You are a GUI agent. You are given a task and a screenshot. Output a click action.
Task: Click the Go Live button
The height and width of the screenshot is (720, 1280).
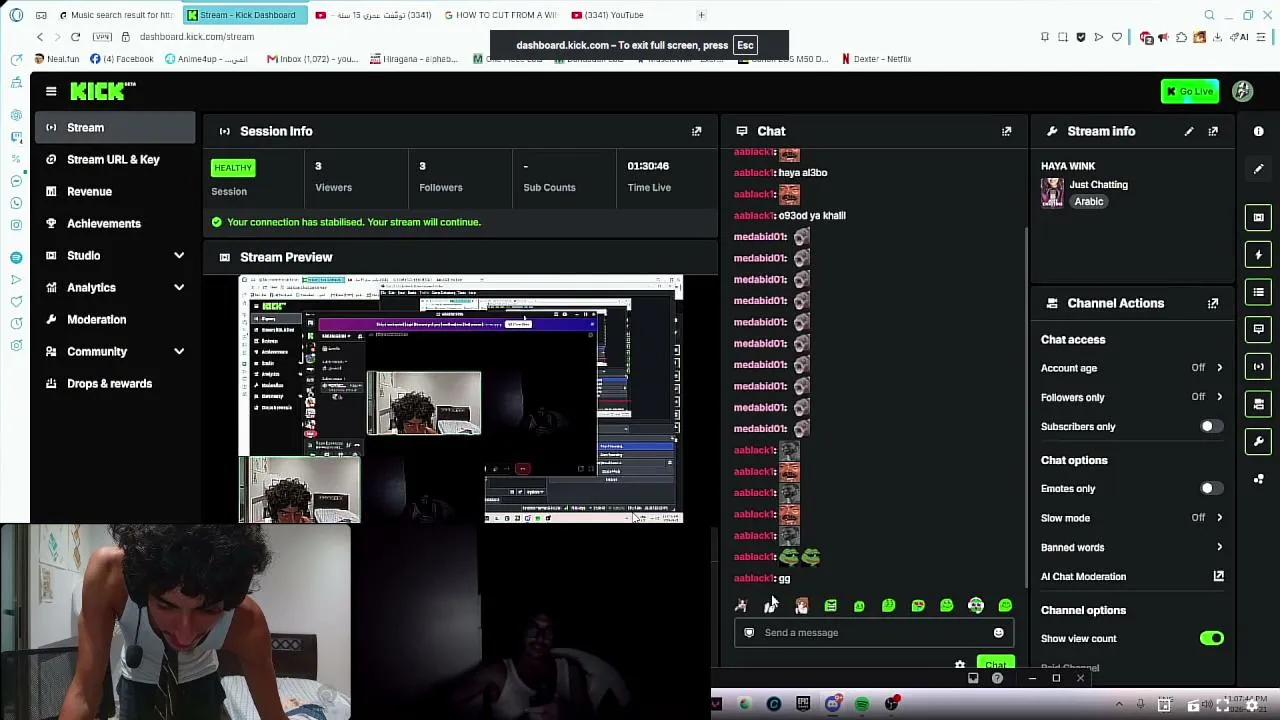pyautogui.click(x=1190, y=91)
